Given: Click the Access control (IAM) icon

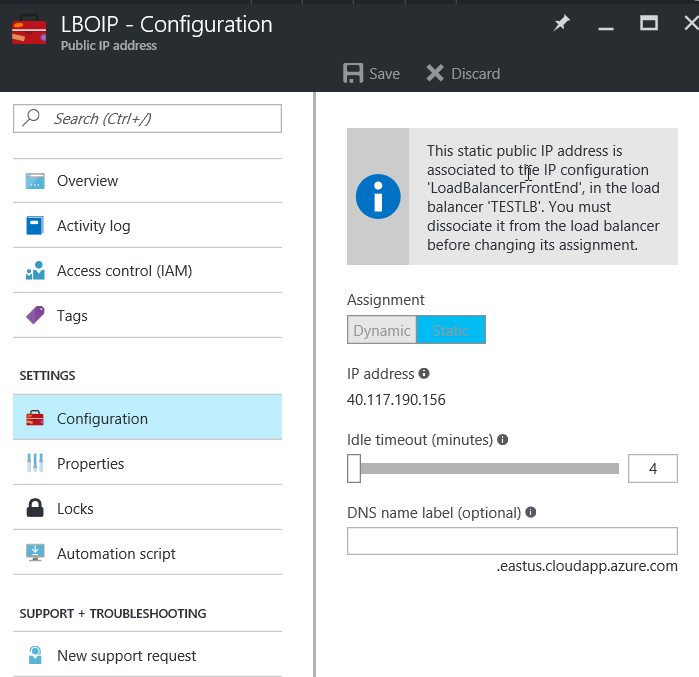Looking at the screenshot, I should 36,271.
